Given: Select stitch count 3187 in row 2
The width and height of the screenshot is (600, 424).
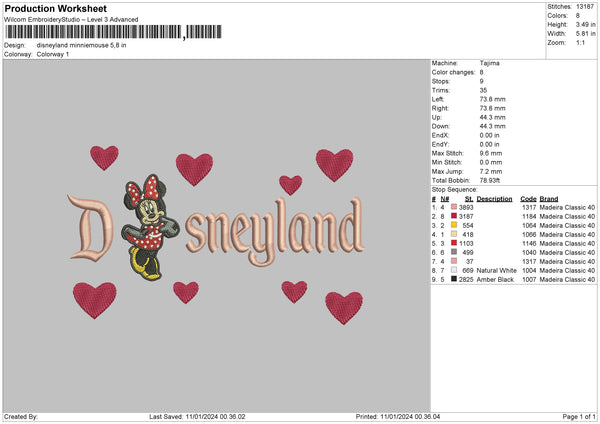Looking at the screenshot, I should point(466,217).
